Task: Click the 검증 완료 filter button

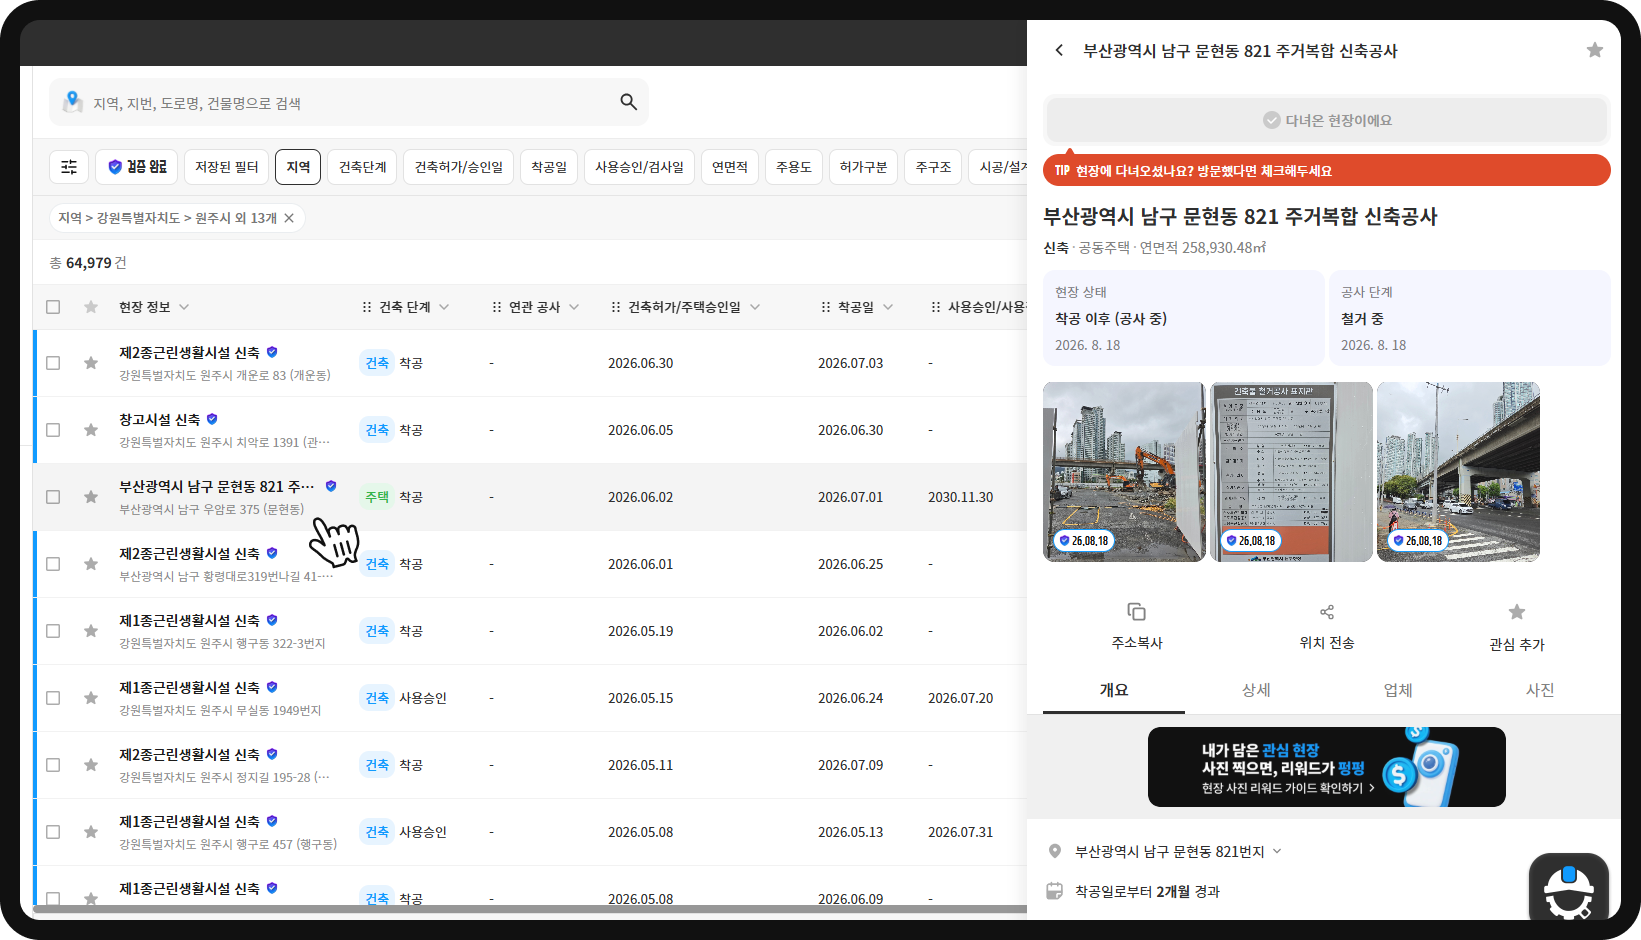Action: (137, 167)
